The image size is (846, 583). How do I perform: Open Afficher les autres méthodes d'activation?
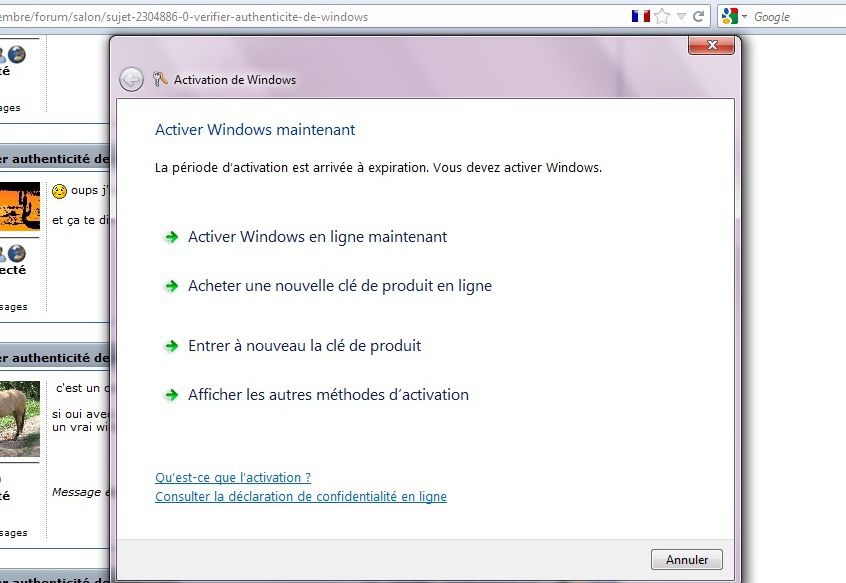click(x=328, y=395)
